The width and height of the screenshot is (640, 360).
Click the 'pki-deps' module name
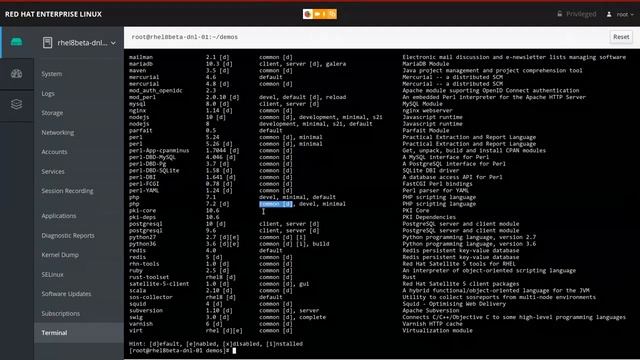(142, 217)
